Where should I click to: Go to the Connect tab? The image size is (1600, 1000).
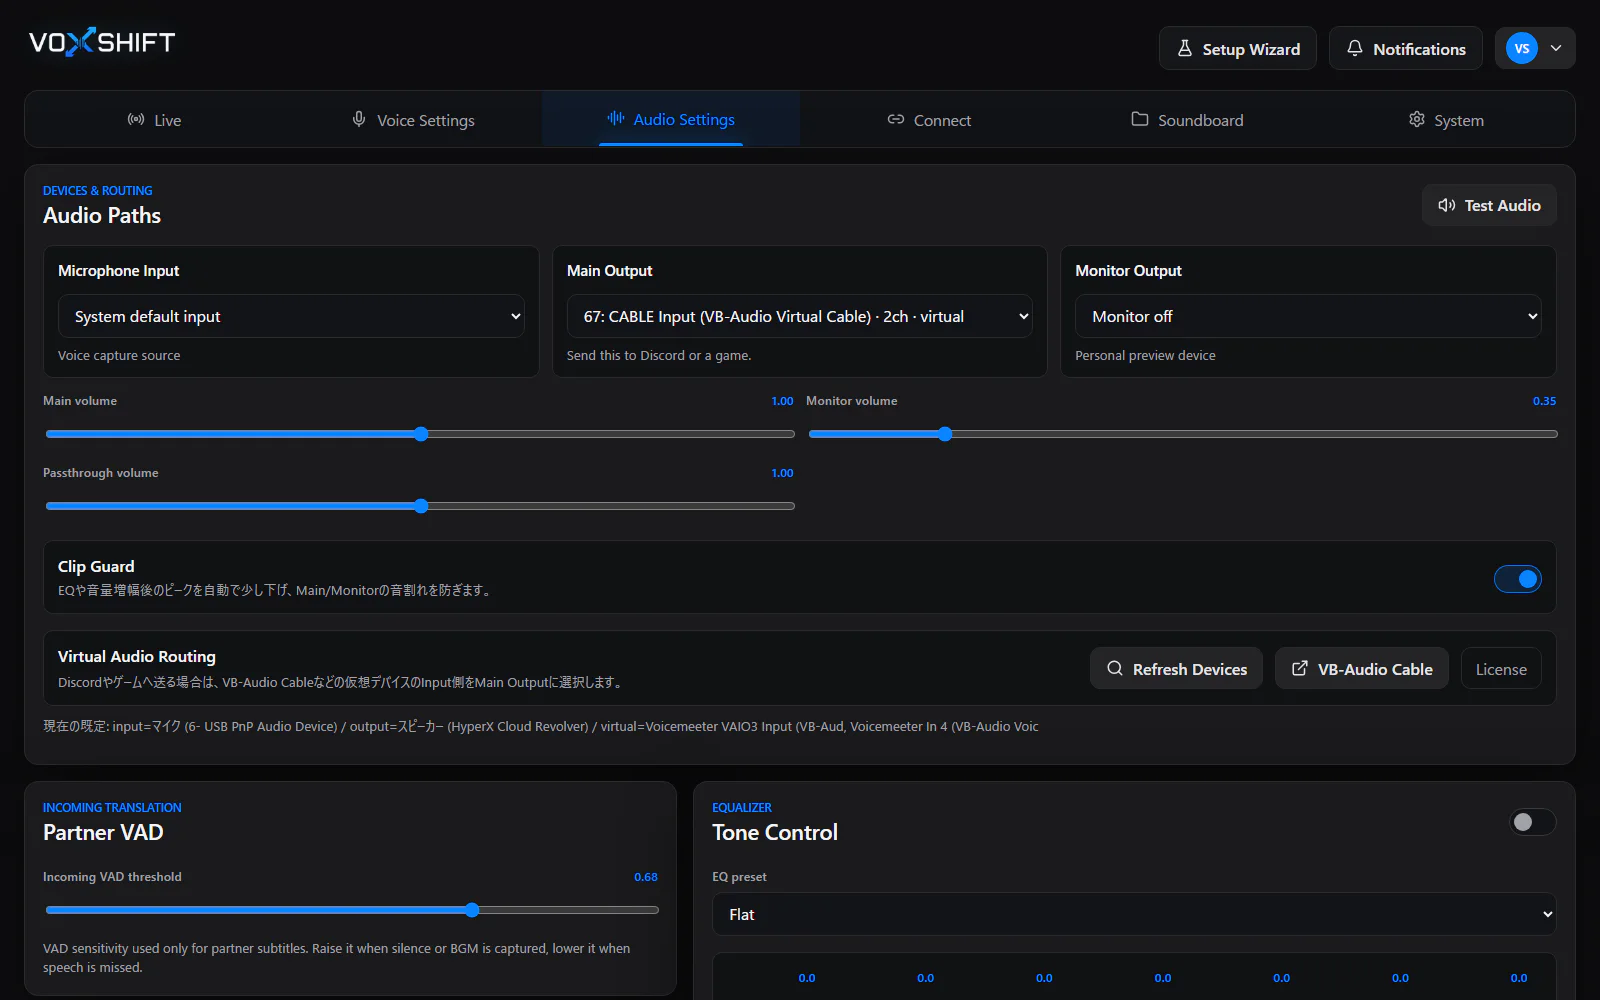point(929,119)
